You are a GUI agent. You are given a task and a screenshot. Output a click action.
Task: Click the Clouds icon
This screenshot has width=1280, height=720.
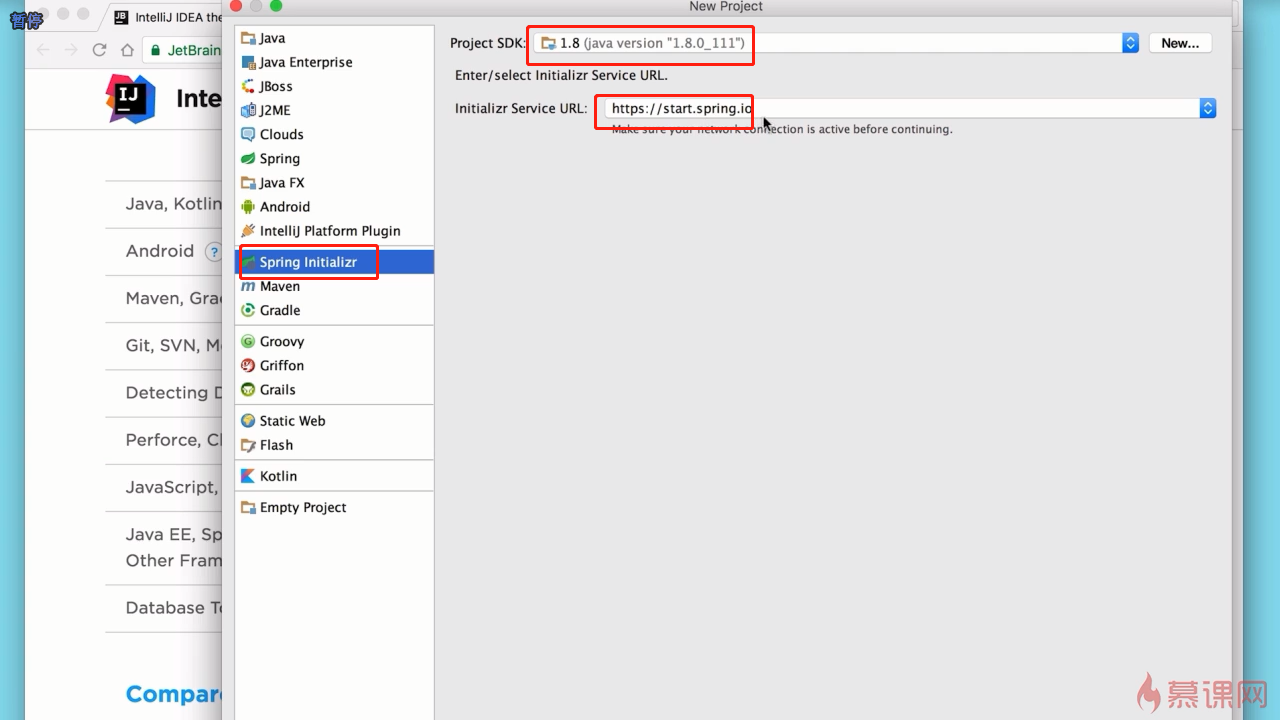249,134
